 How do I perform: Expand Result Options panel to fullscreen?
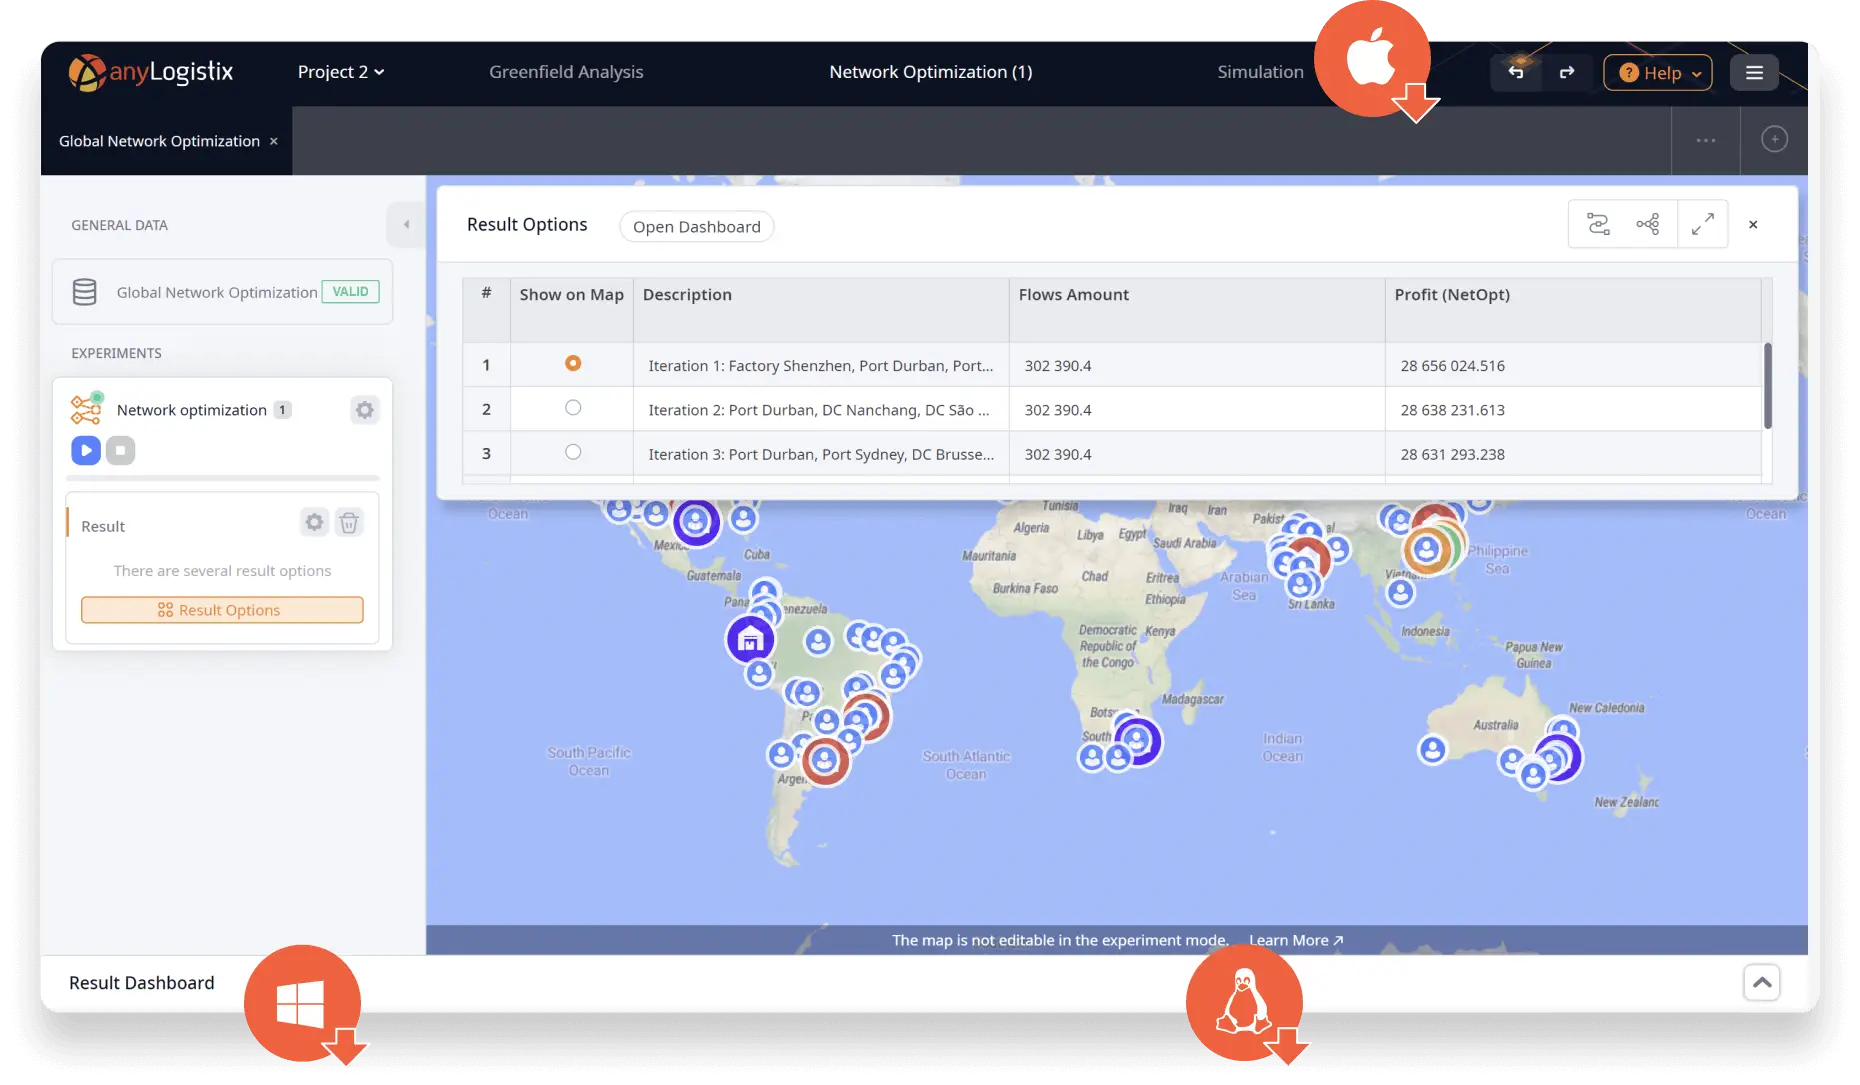pos(1702,224)
